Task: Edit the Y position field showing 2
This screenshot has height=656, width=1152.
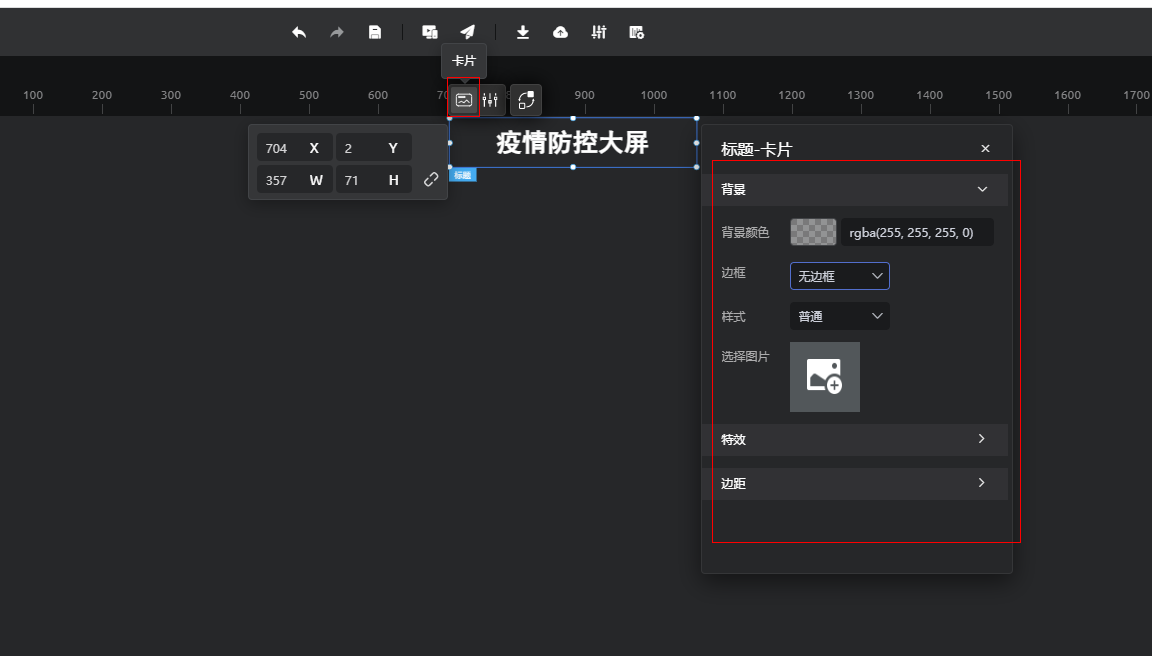Action: 373,148
